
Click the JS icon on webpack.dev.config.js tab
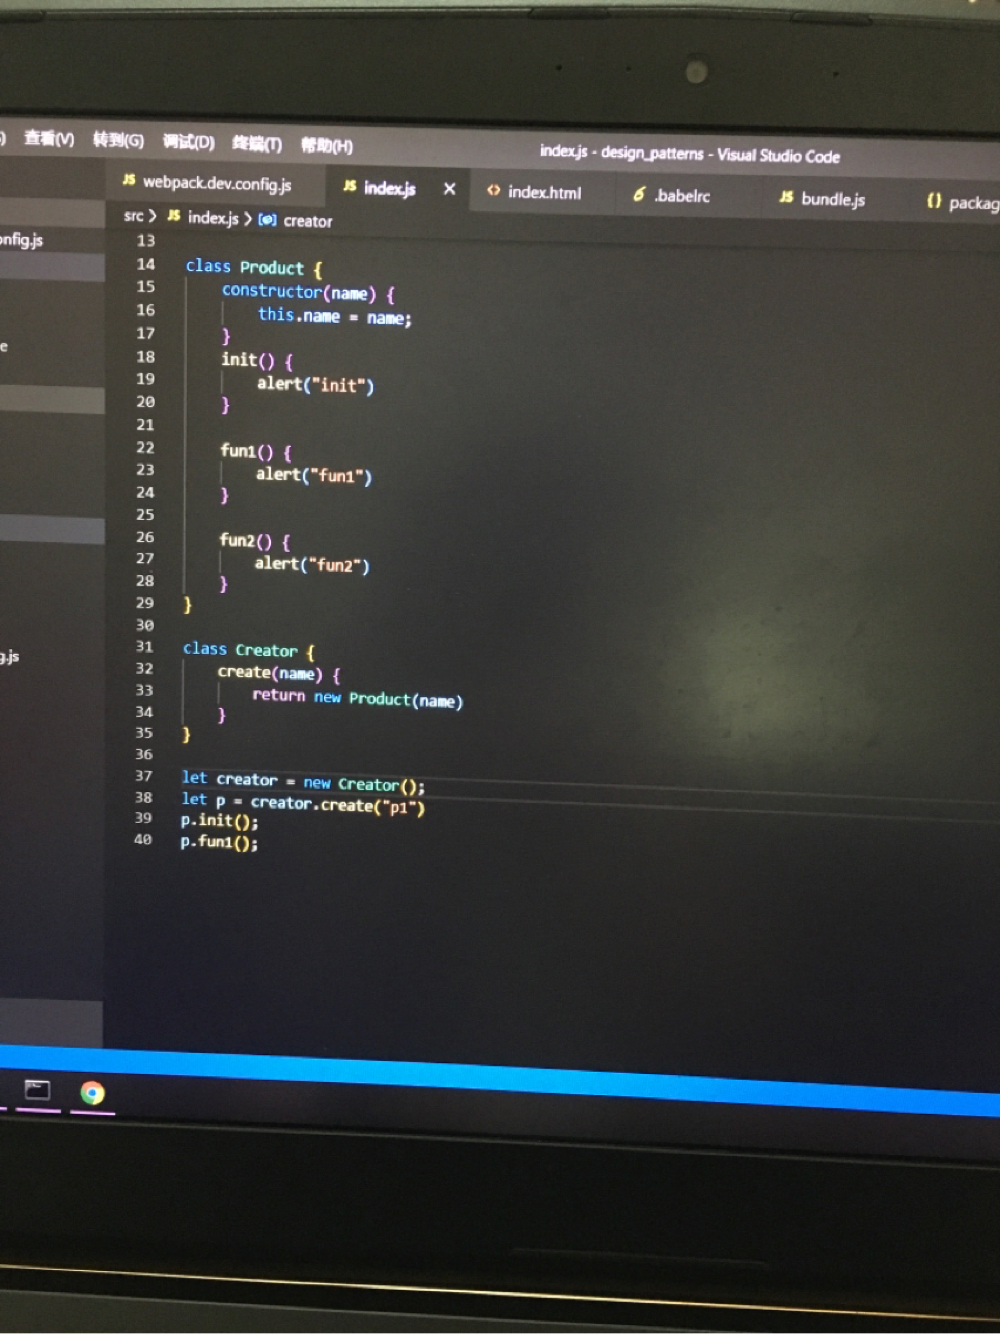tap(129, 179)
